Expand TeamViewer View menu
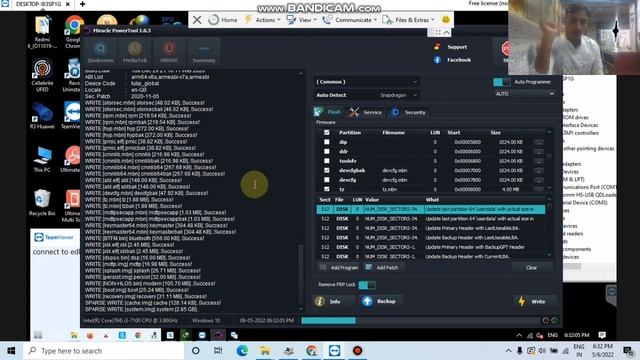 pyautogui.click(x=302, y=20)
